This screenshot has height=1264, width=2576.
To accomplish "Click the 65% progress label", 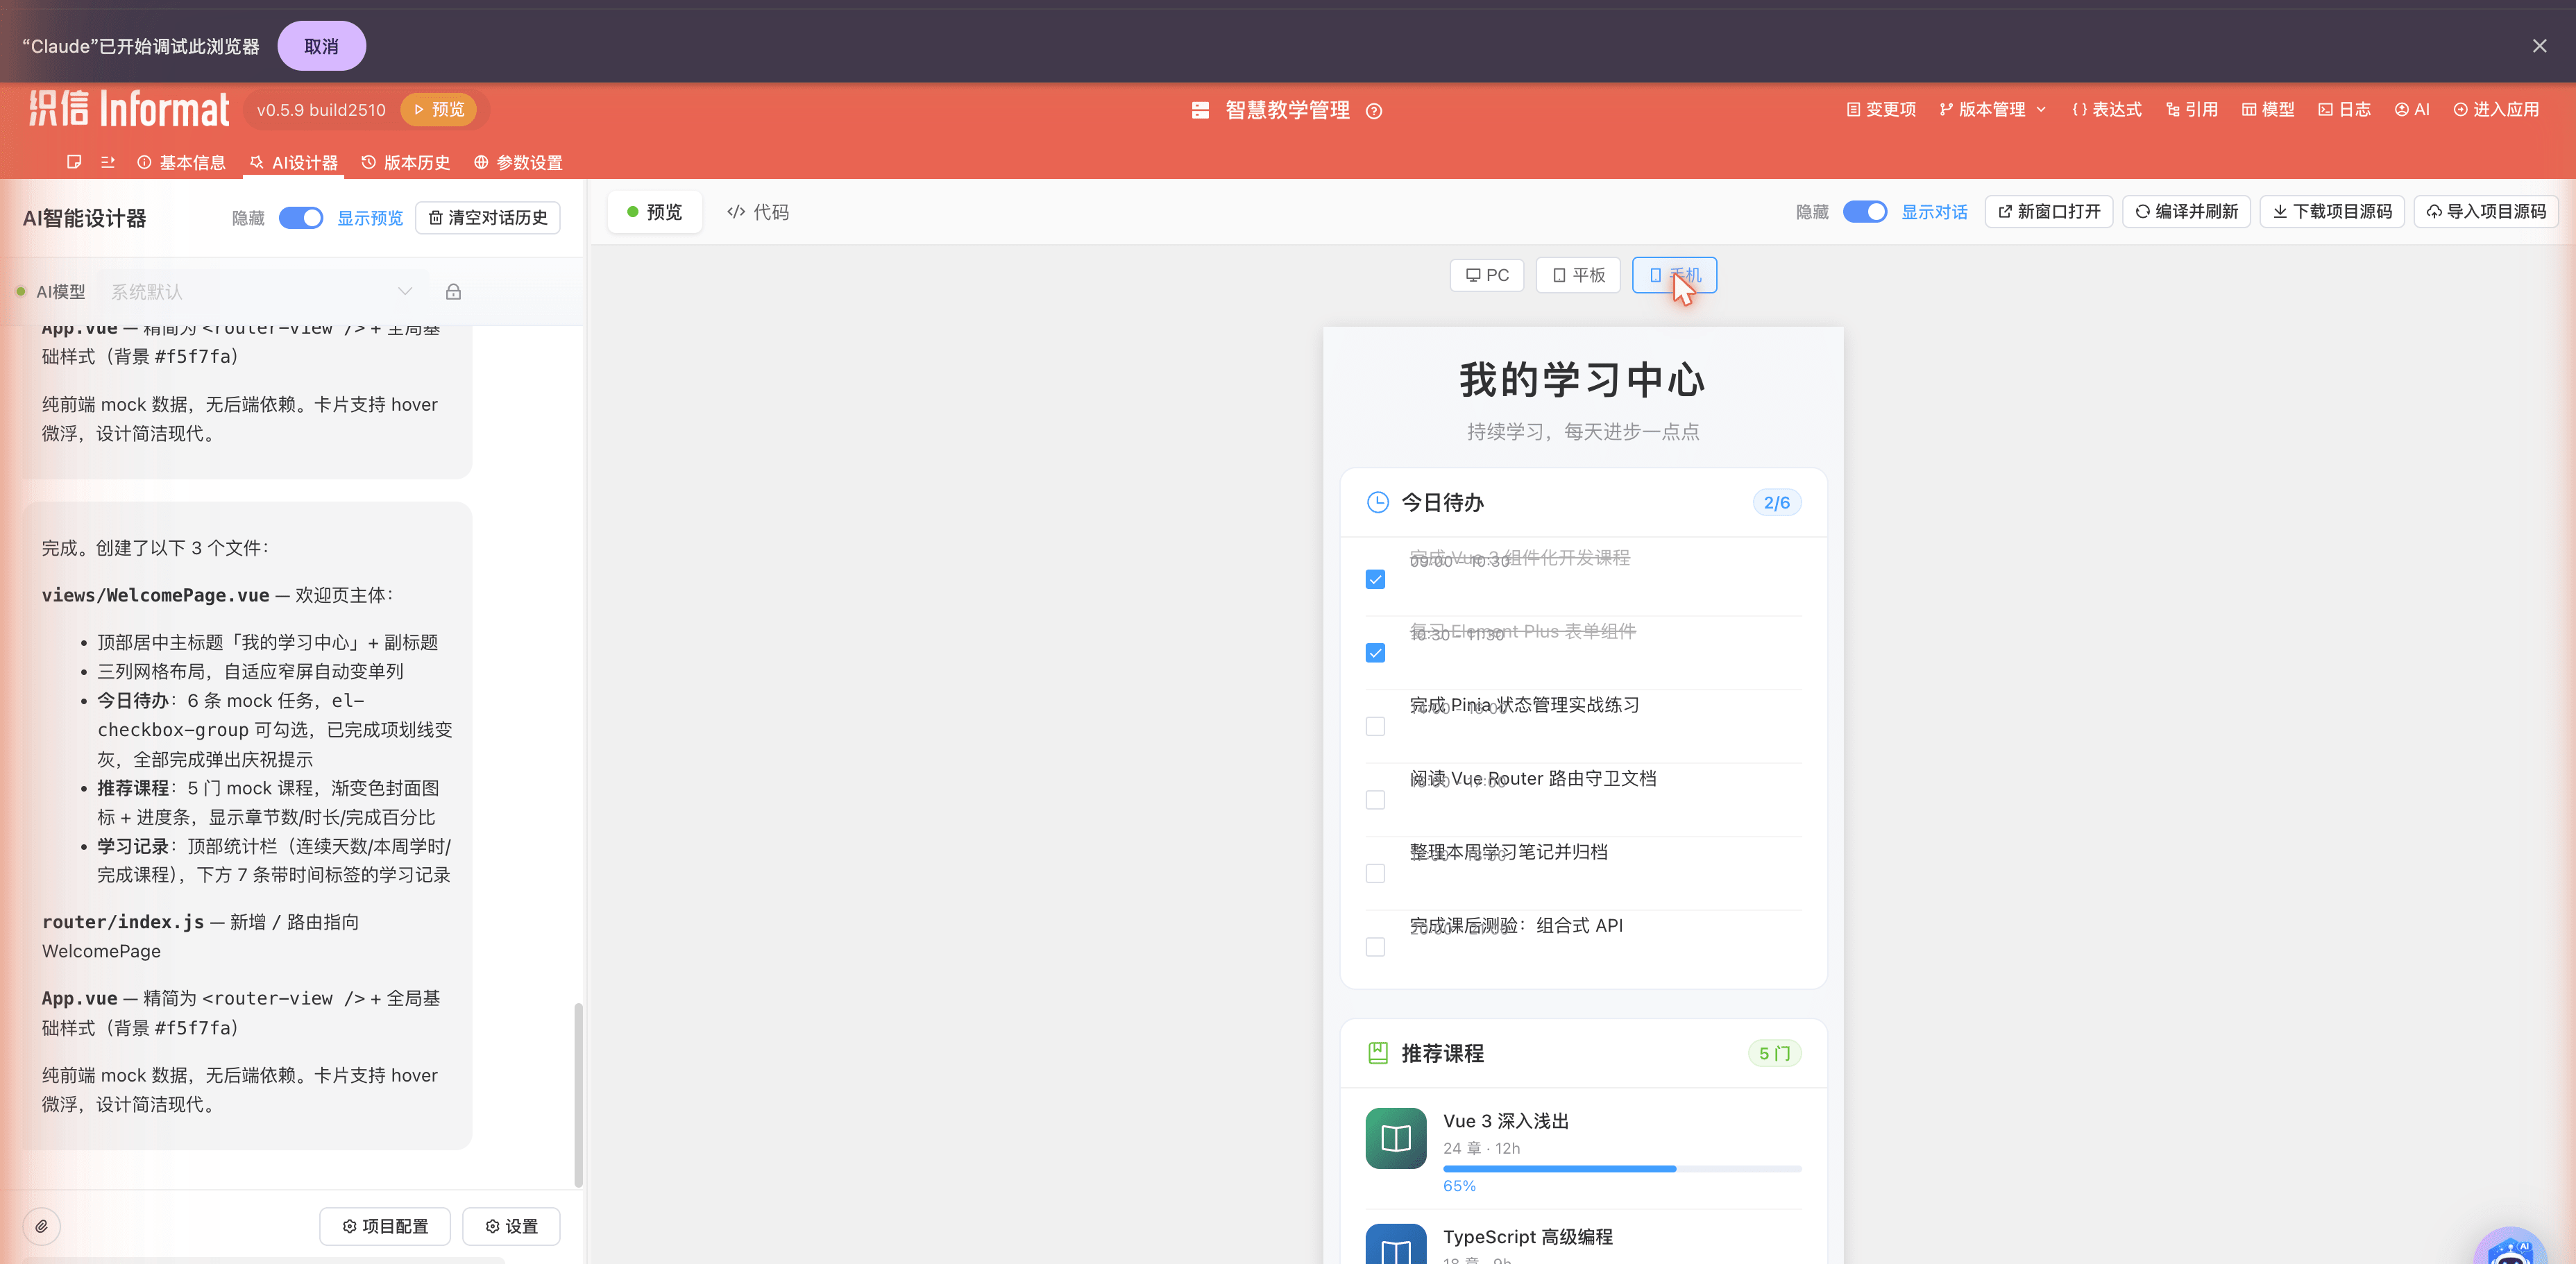I will [1459, 1186].
